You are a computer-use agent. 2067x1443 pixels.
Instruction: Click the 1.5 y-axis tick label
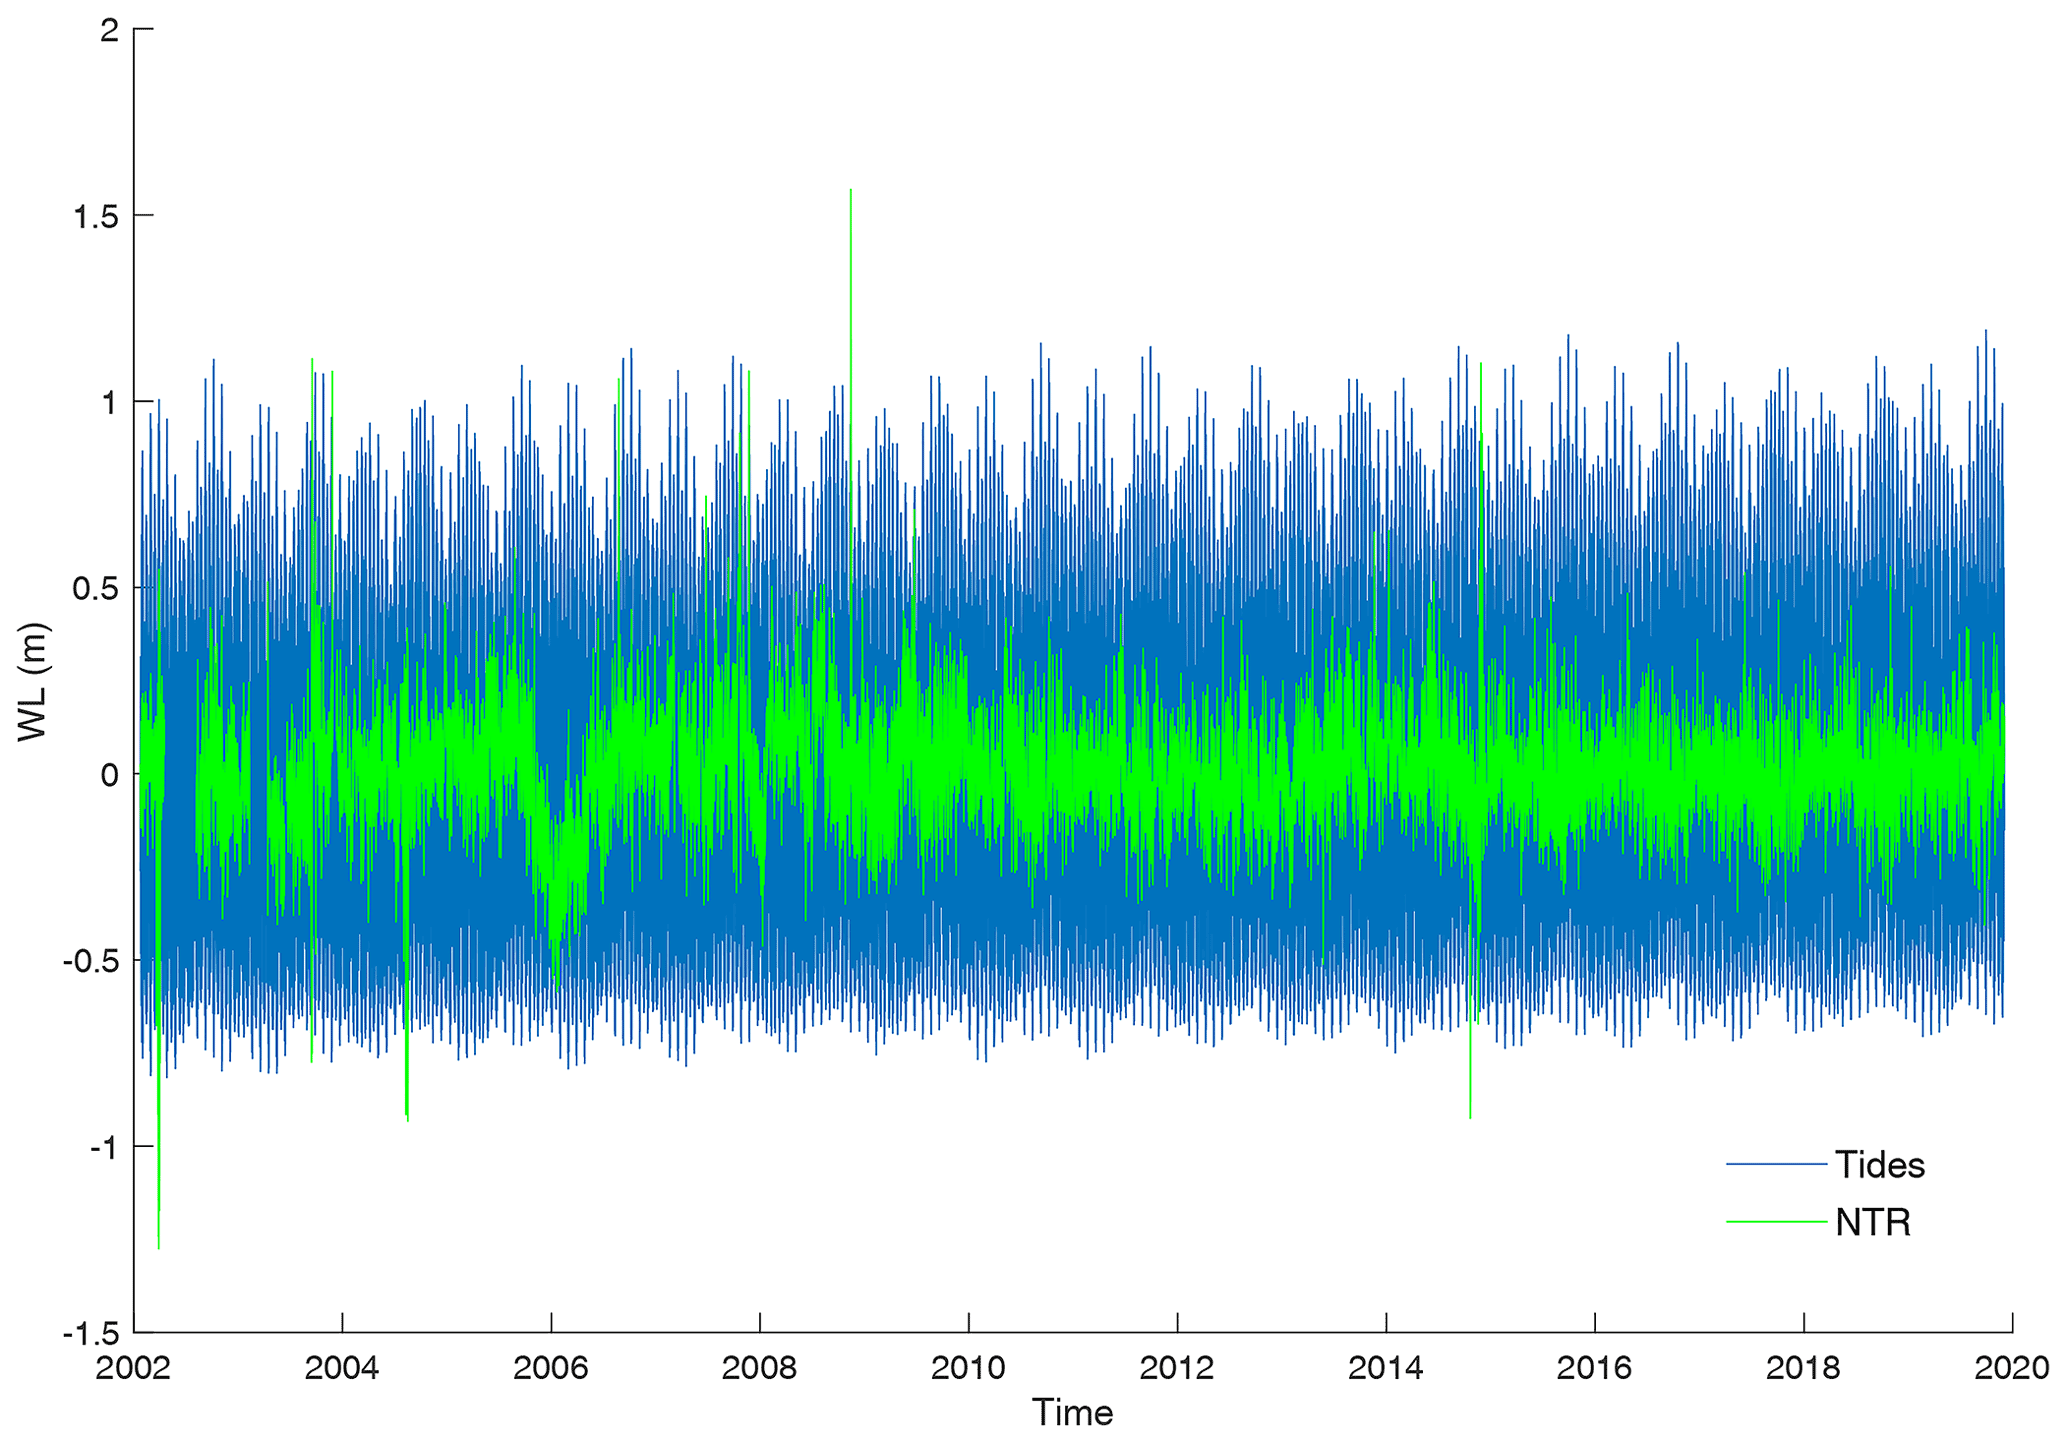coord(97,216)
